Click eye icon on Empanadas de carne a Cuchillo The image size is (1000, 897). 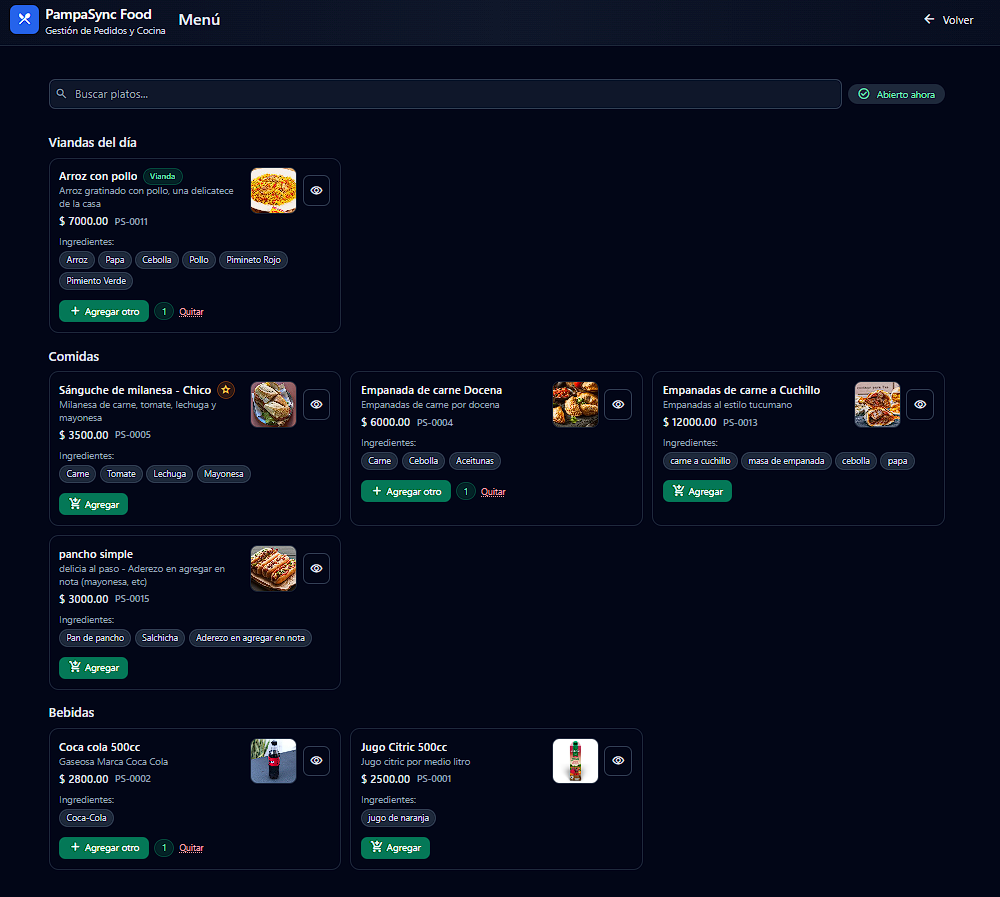pos(920,404)
